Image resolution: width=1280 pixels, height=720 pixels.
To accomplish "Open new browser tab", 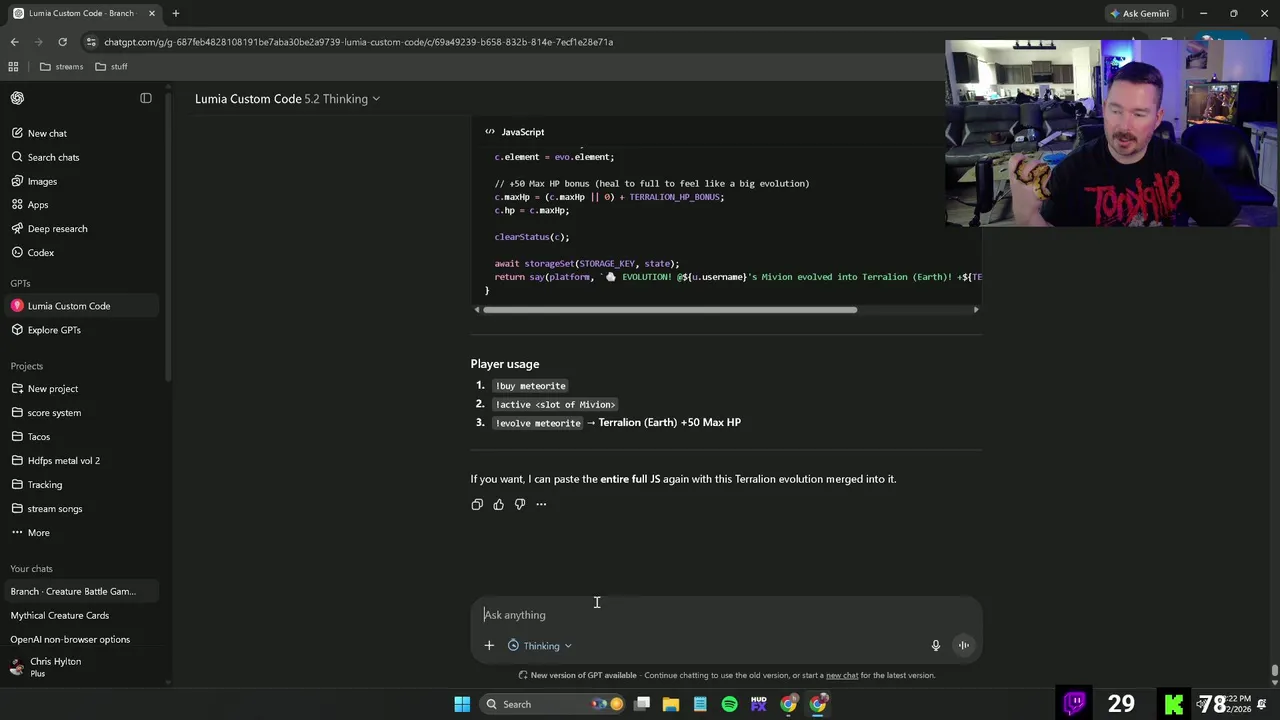I will coord(175,13).
